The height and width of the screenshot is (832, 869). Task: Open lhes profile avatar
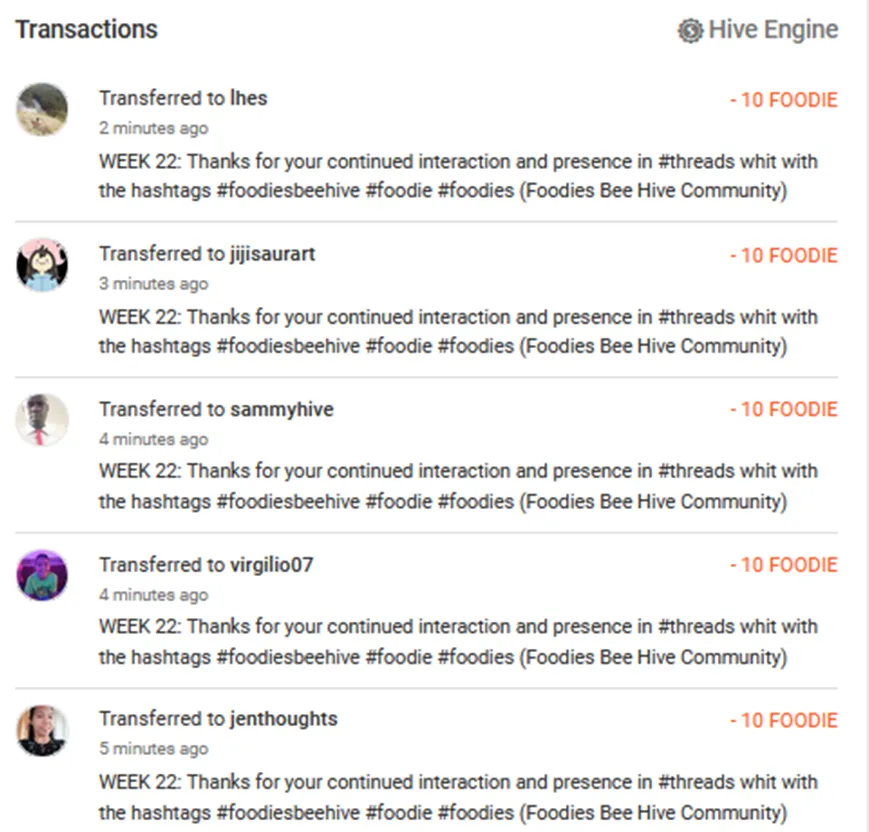click(x=42, y=109)
